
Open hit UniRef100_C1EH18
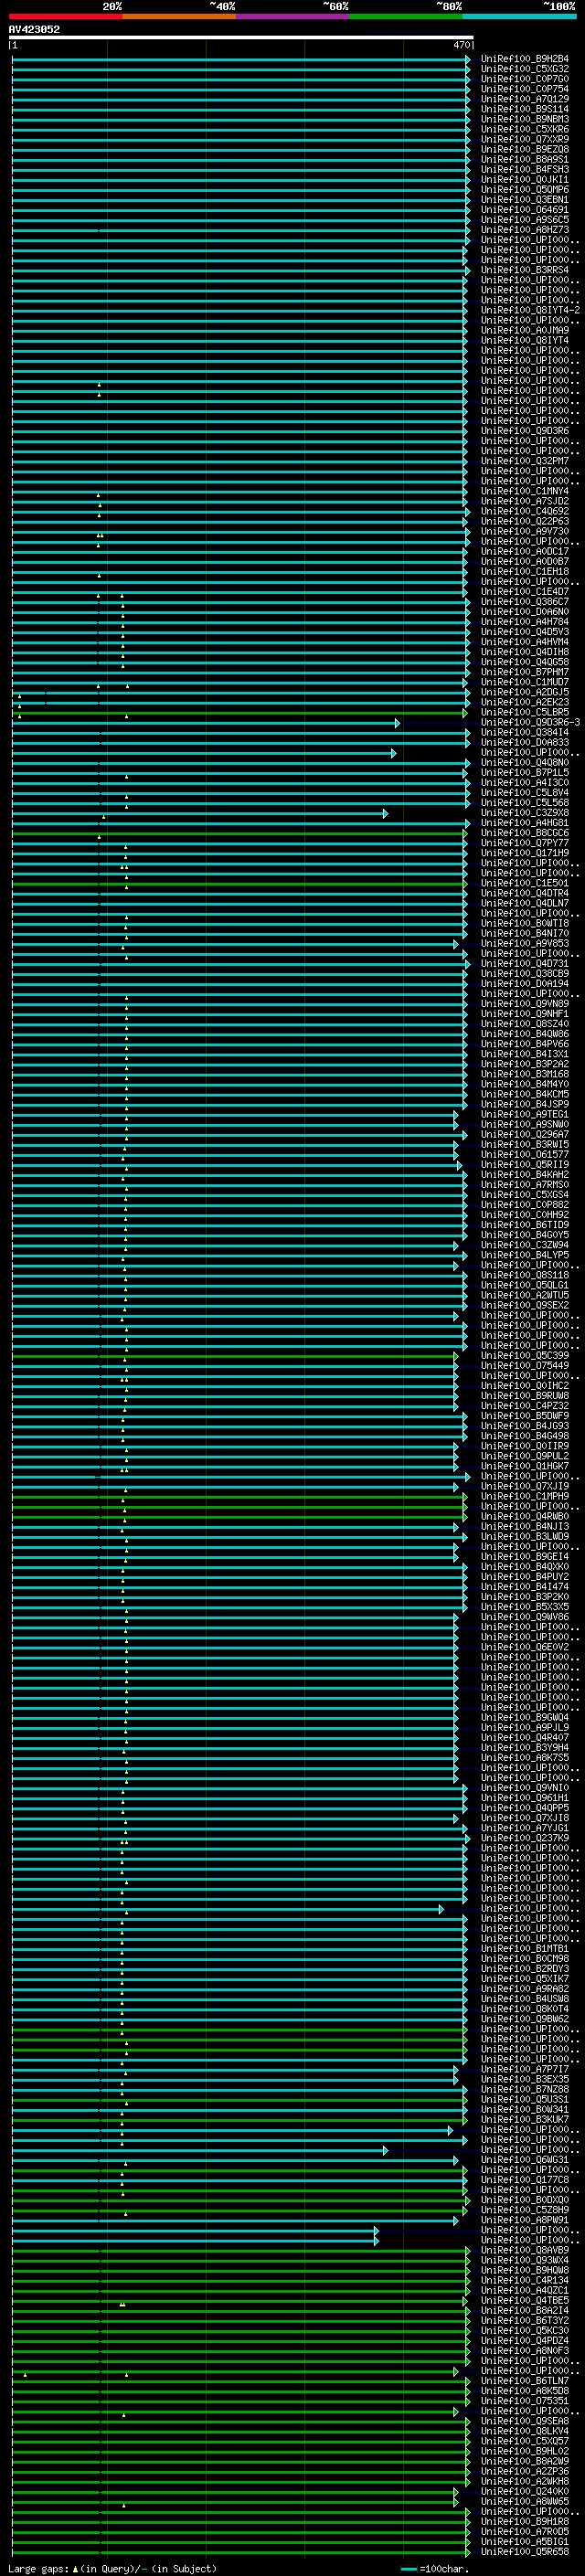[x=525, y=571]
